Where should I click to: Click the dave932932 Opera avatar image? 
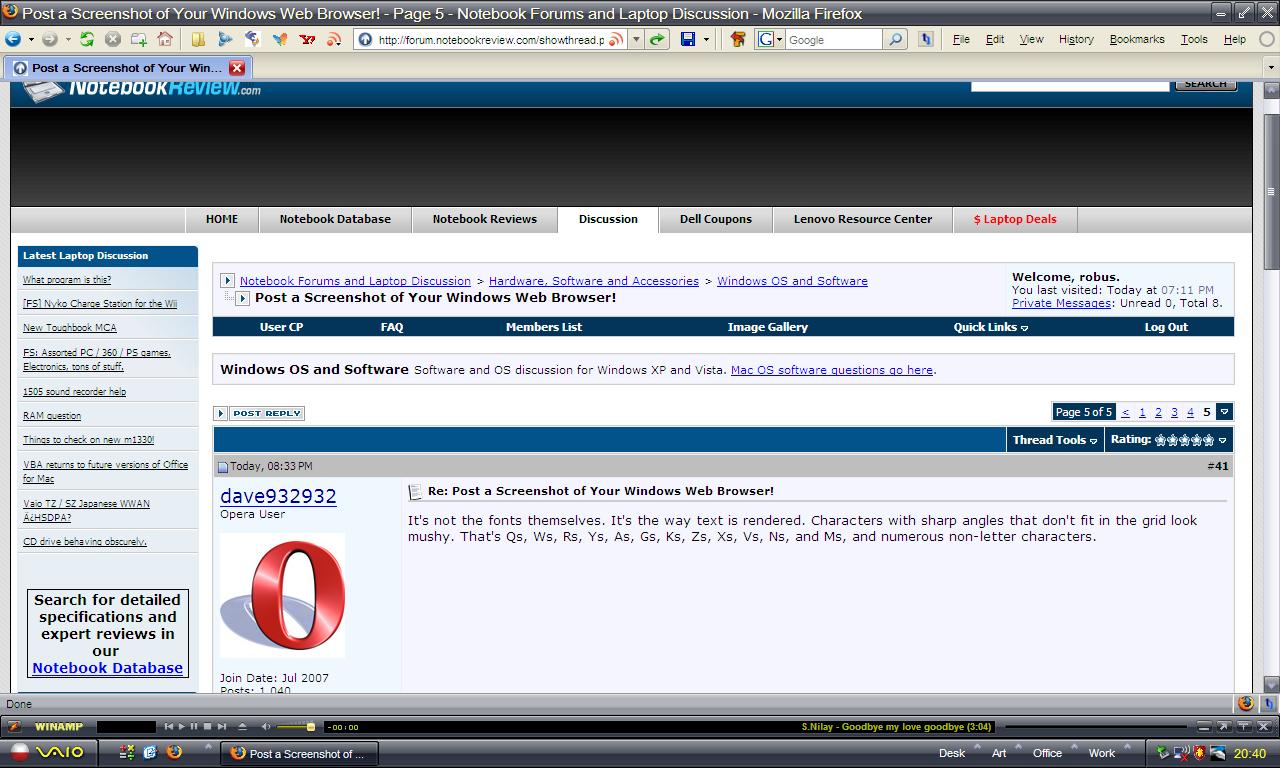coord(282,595)
